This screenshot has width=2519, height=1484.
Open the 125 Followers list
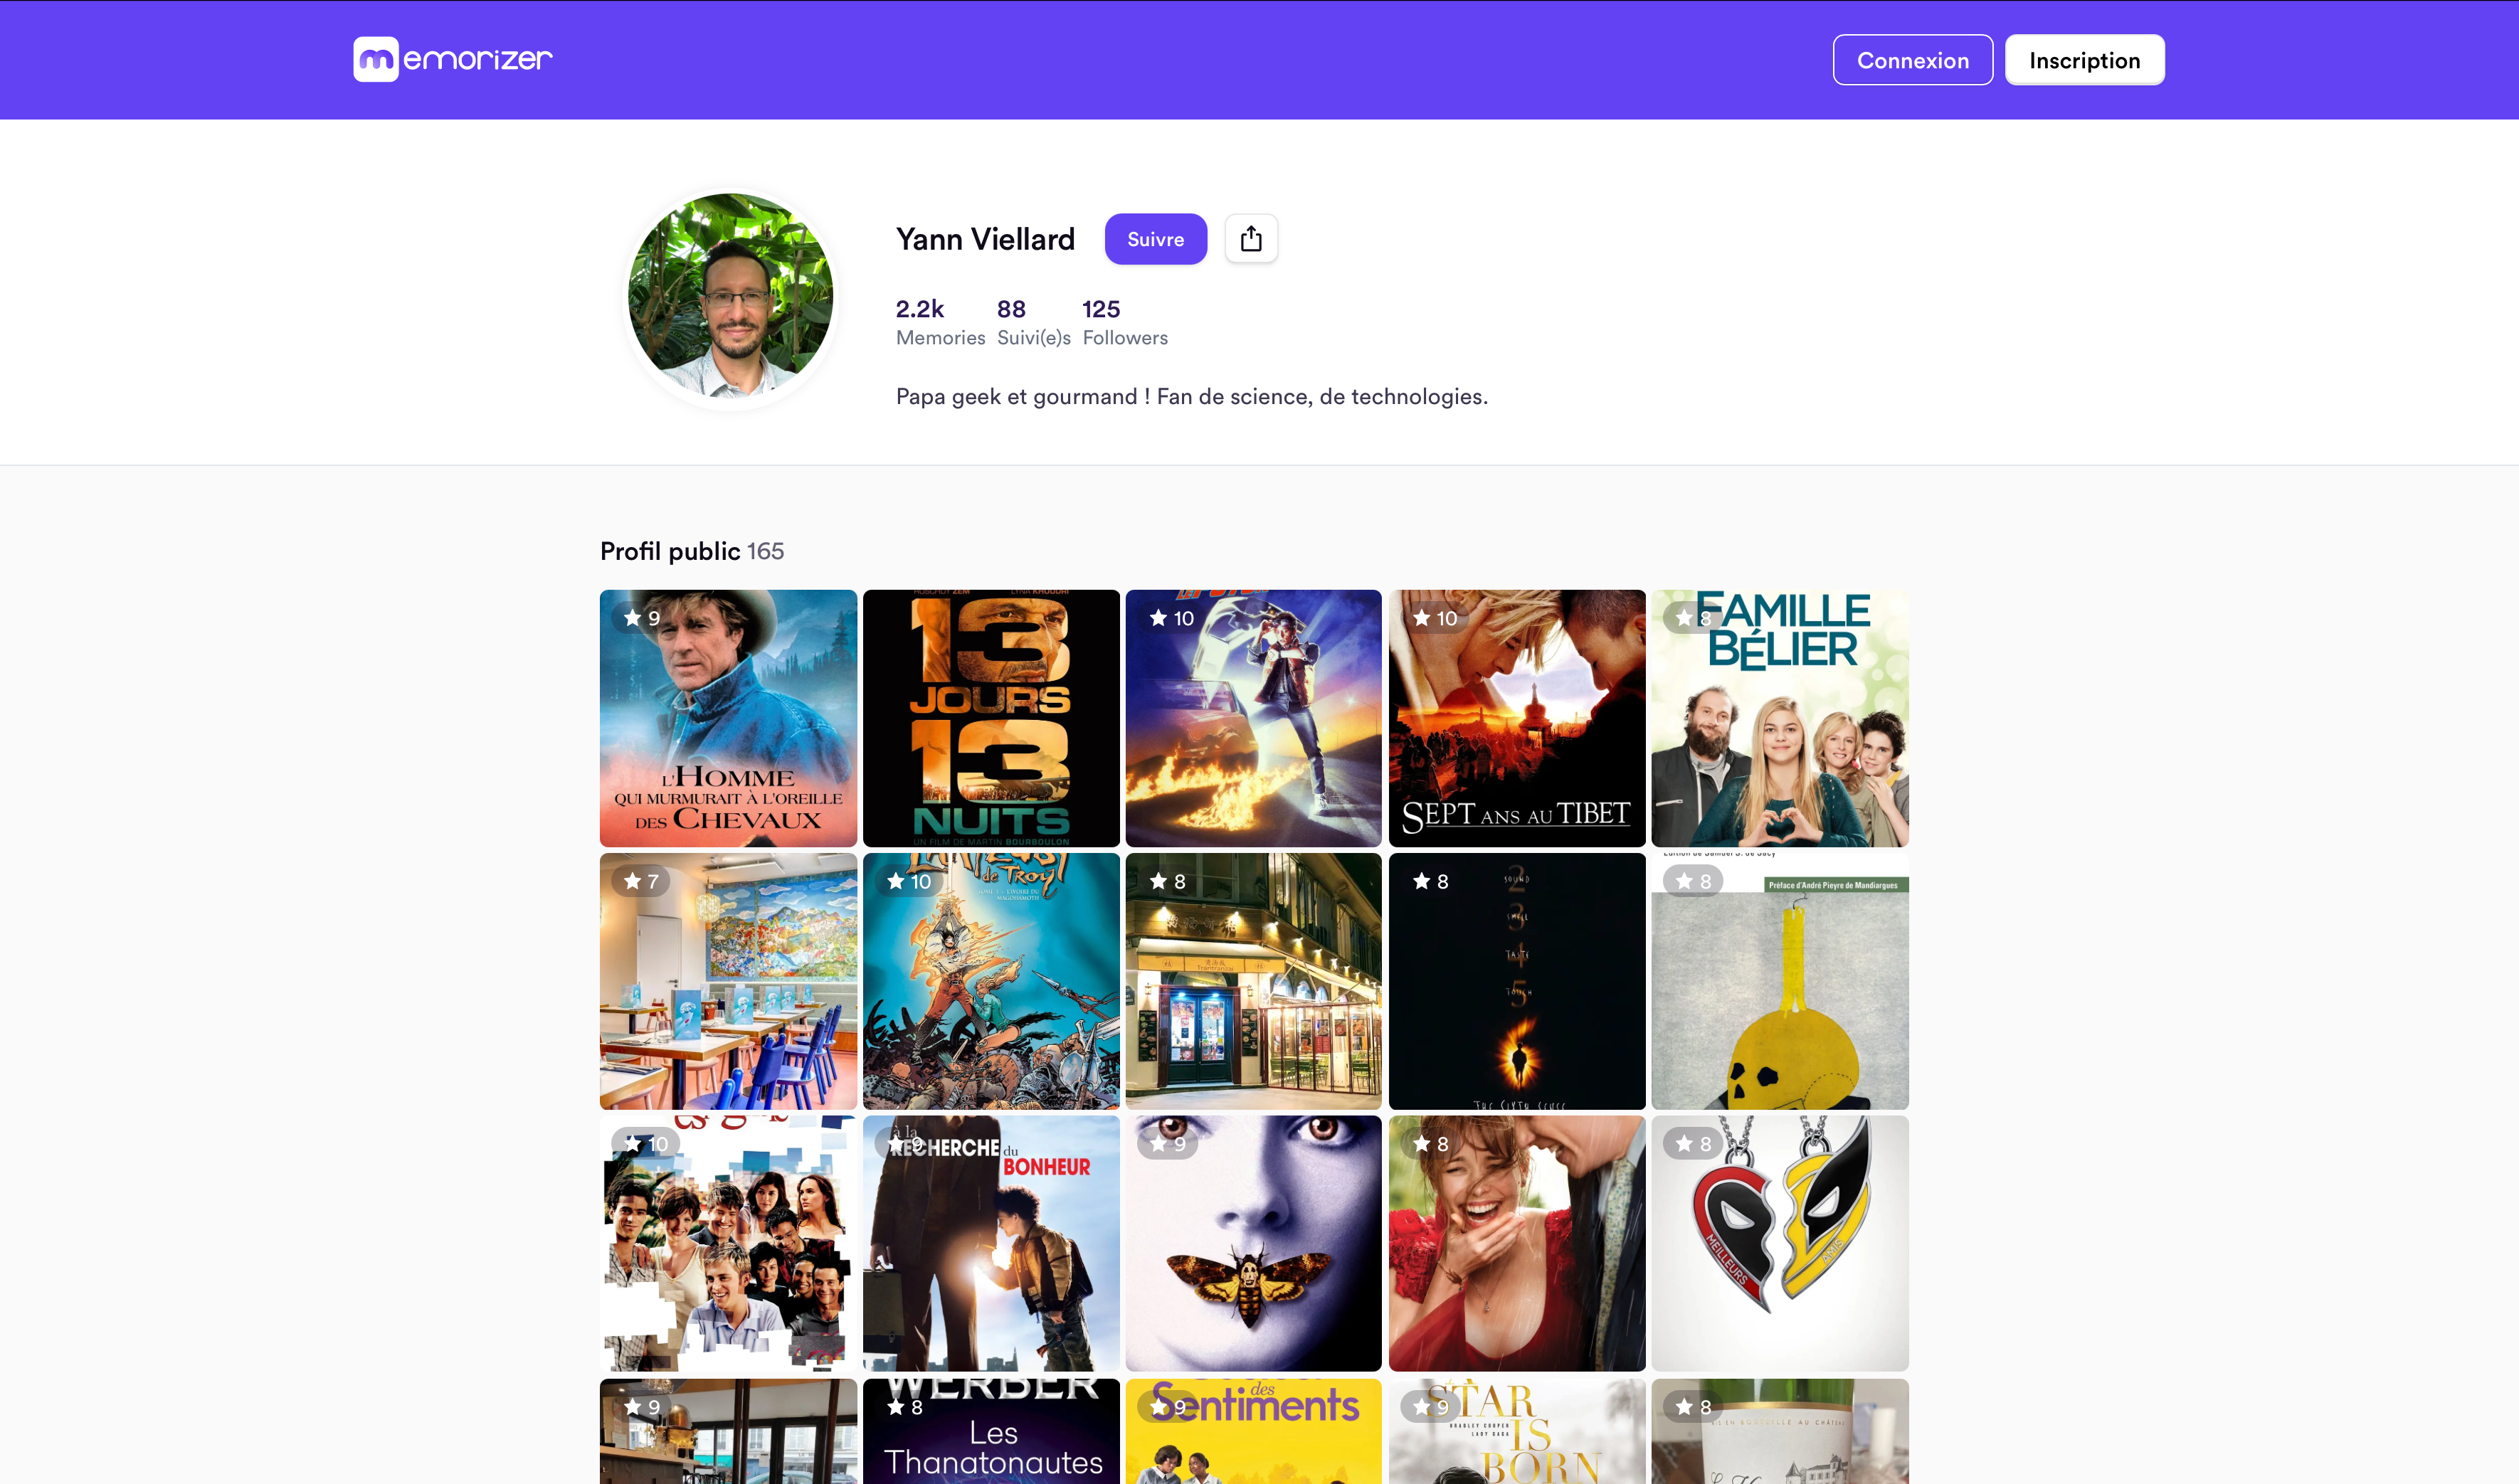tap(1125, 322)
